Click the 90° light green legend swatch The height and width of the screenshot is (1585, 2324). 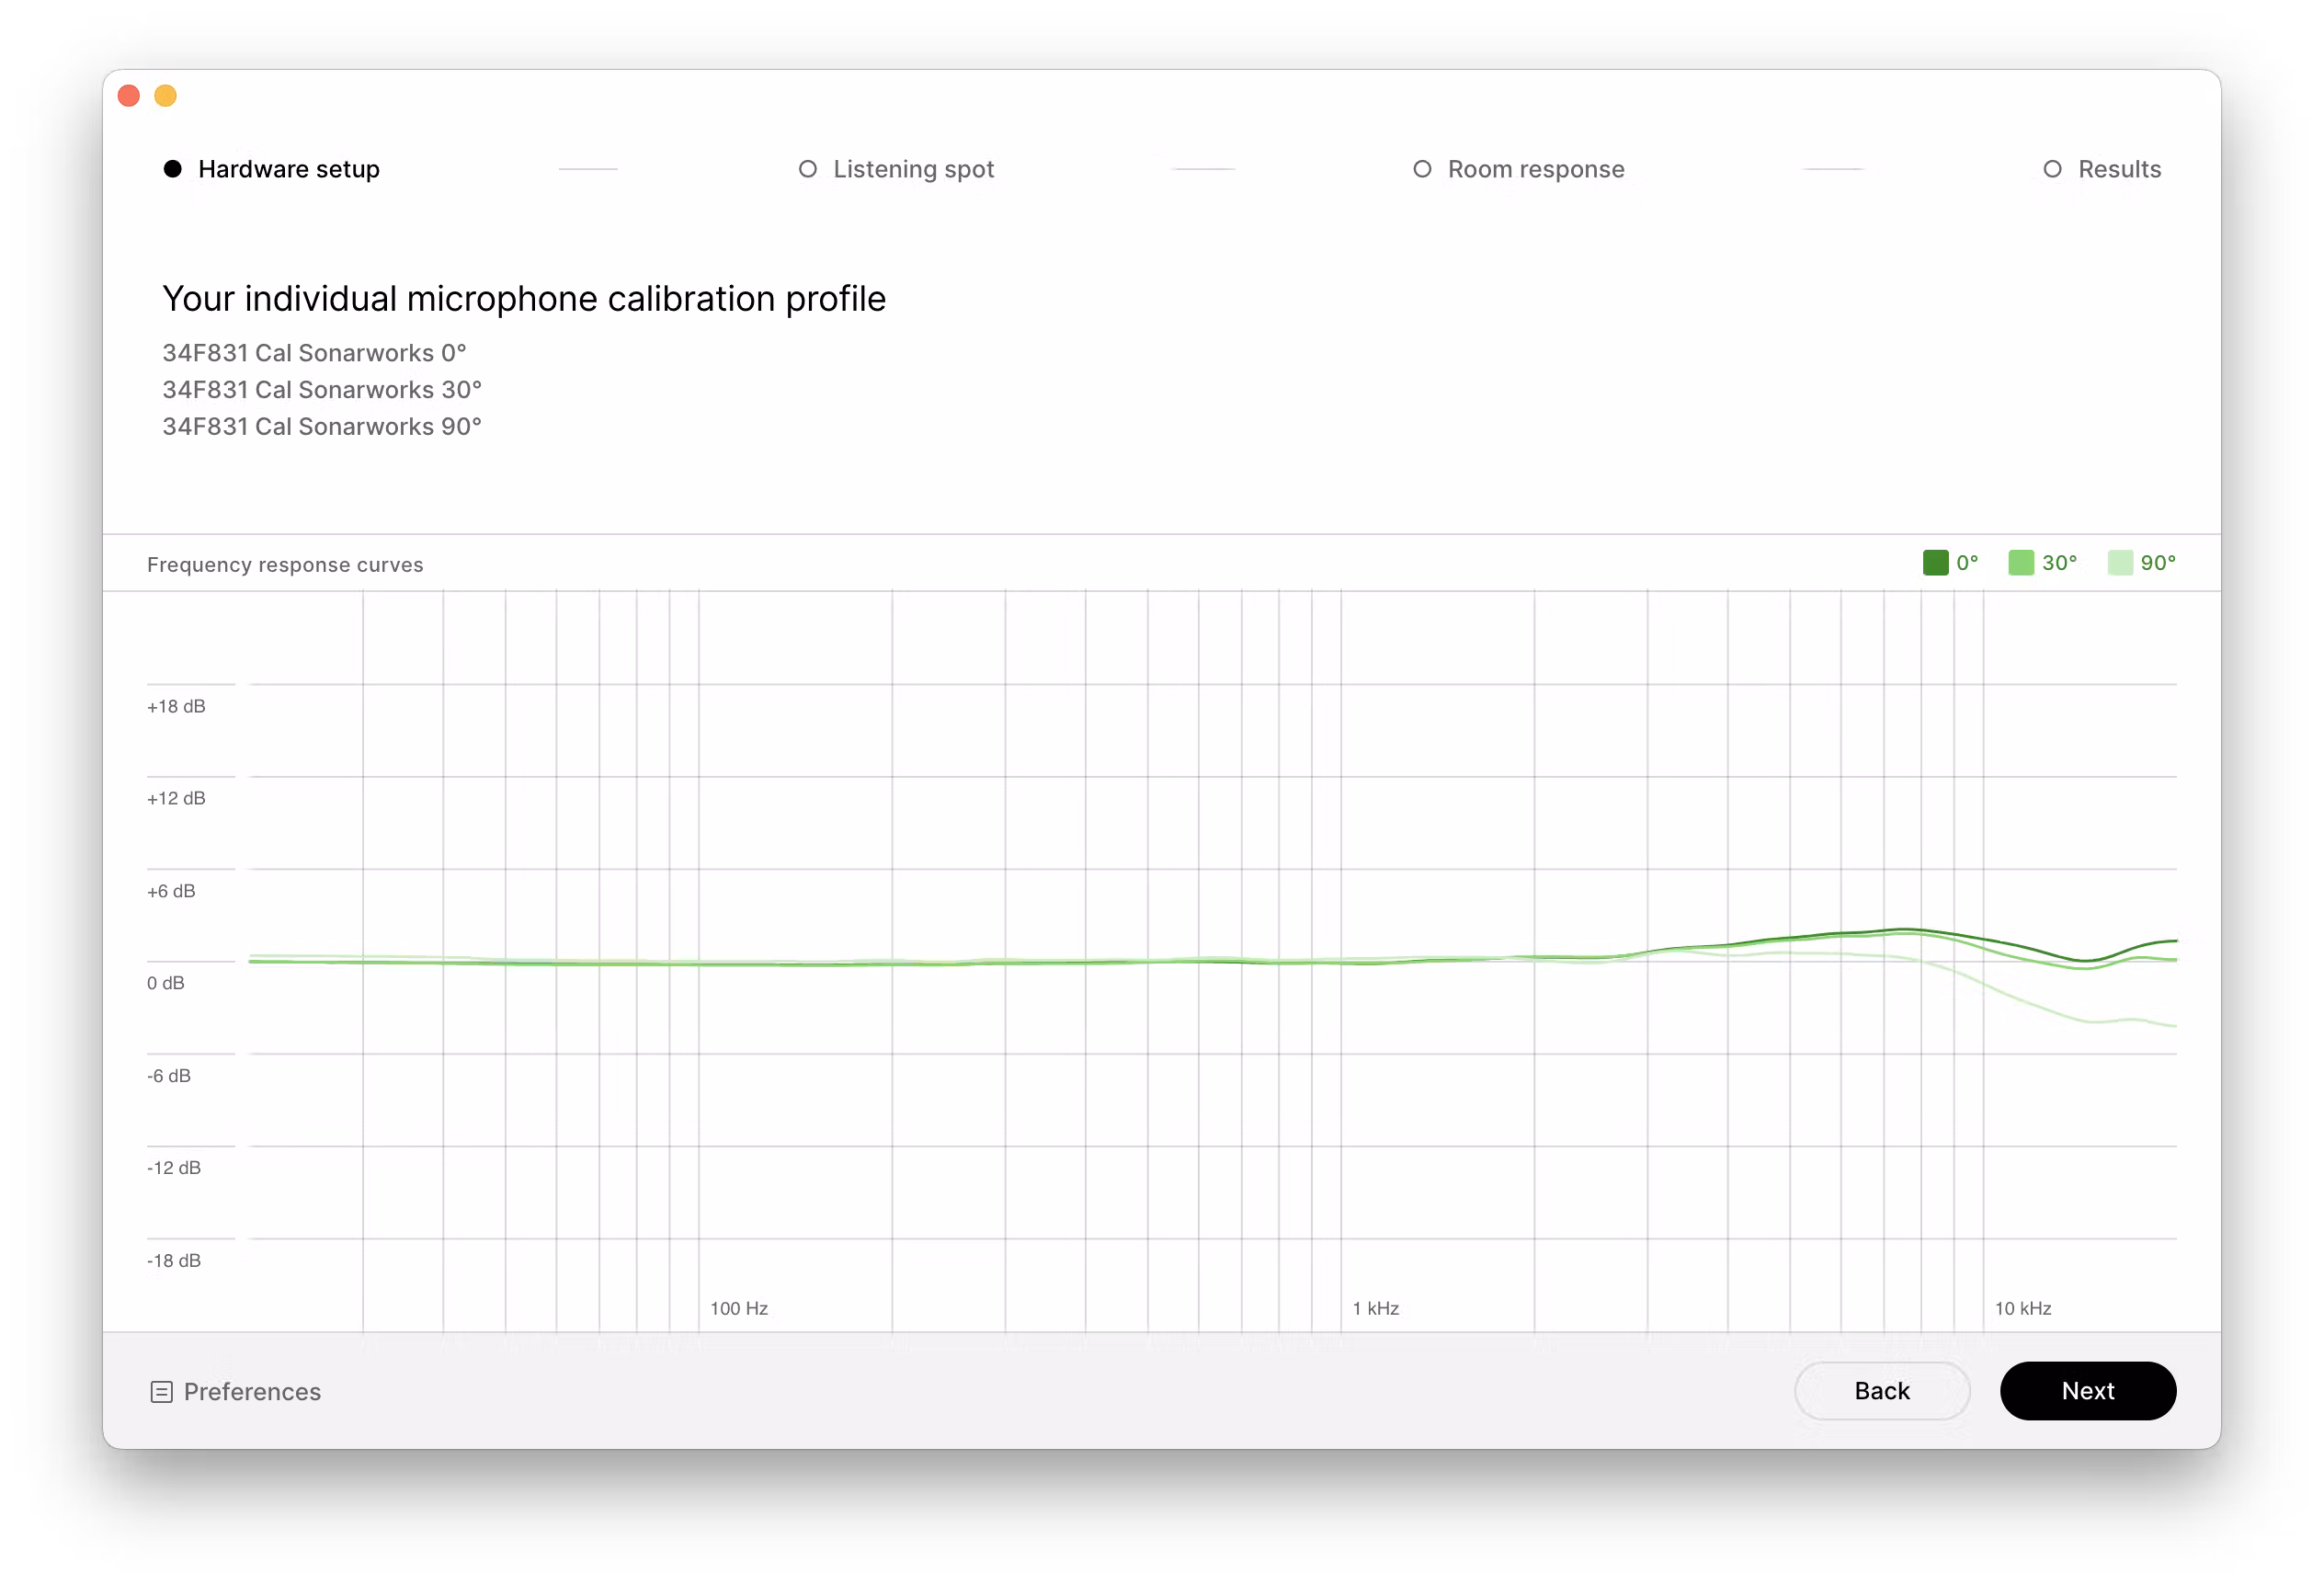click(x=2119, y=563)
